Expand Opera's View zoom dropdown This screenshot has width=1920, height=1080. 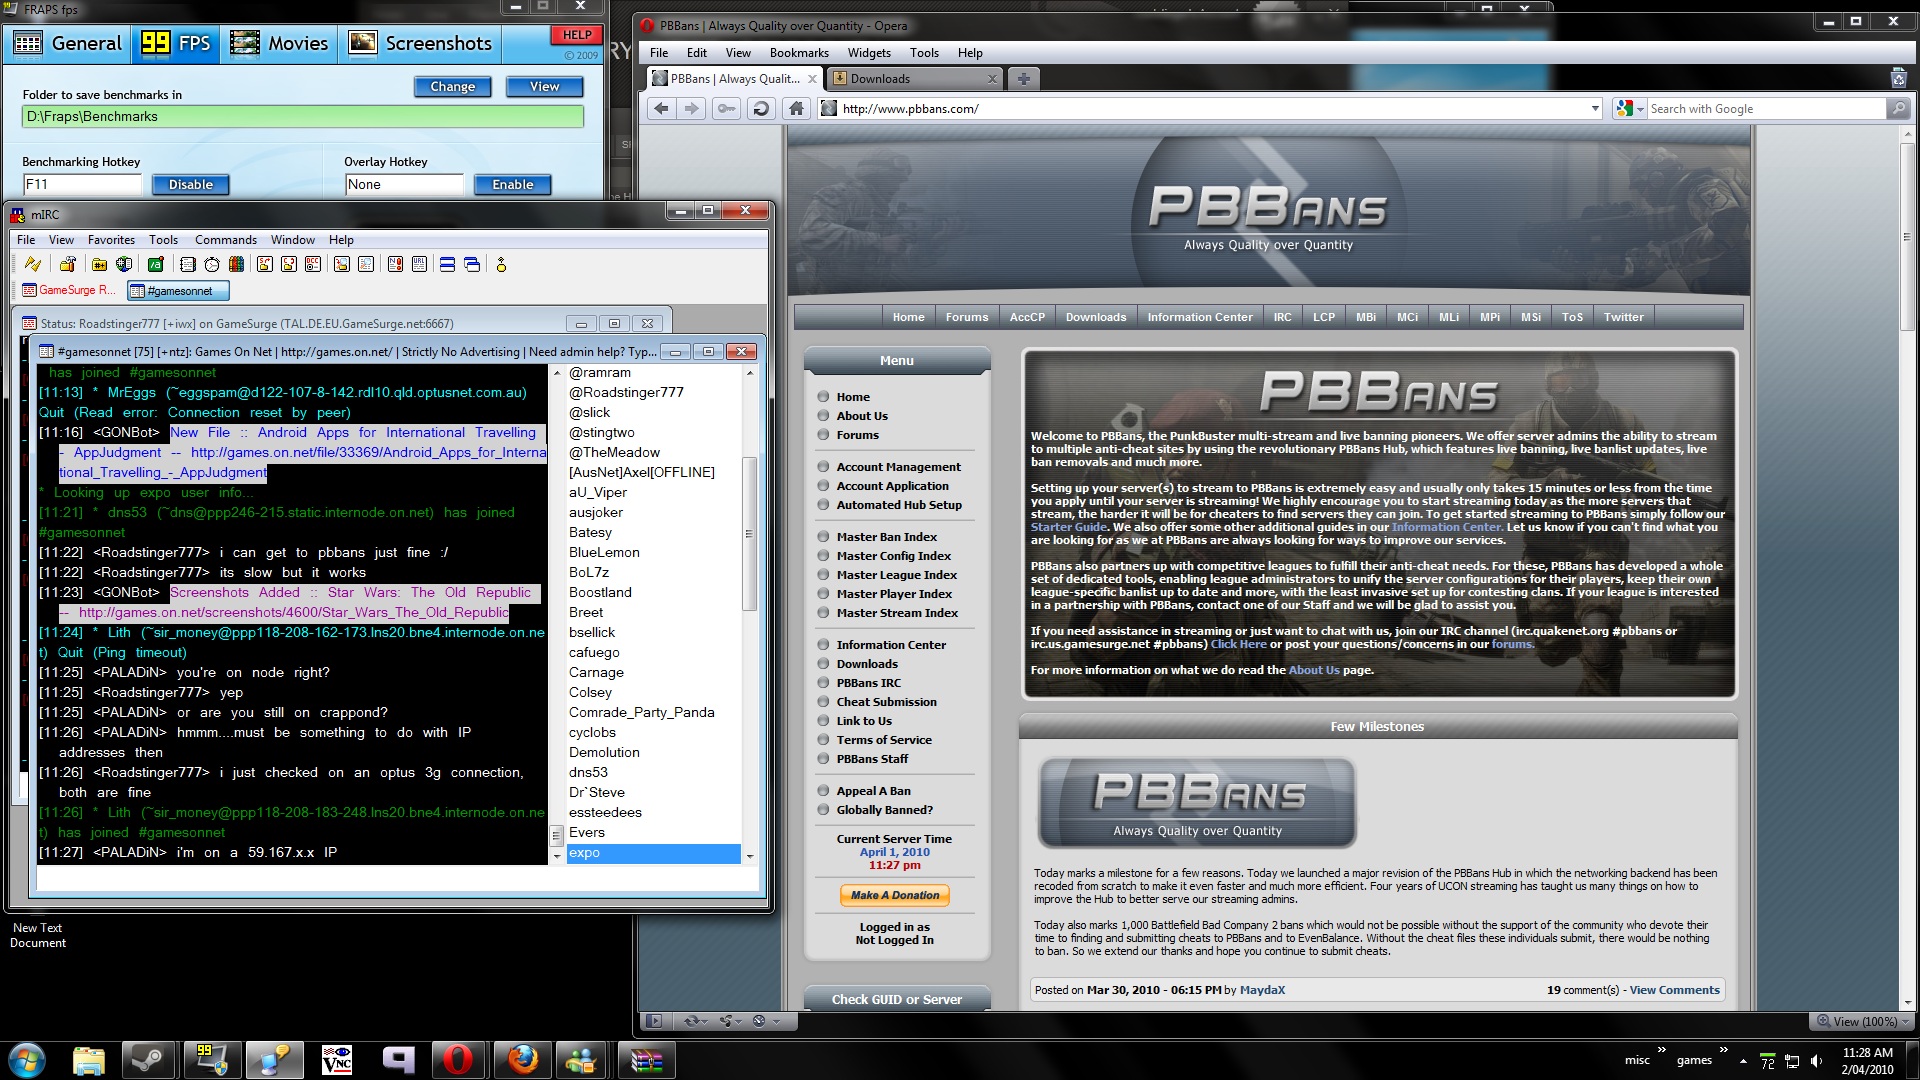point(1904,1022)
